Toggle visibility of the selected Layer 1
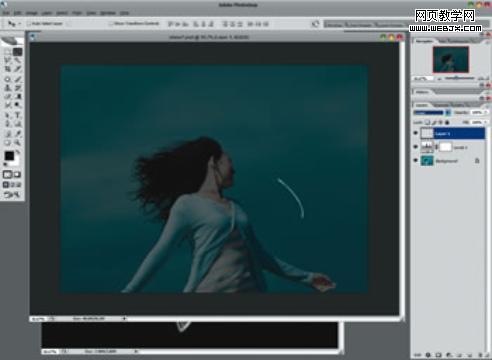Viewport: 492px width, 360px height. click(x=416, y=133)
